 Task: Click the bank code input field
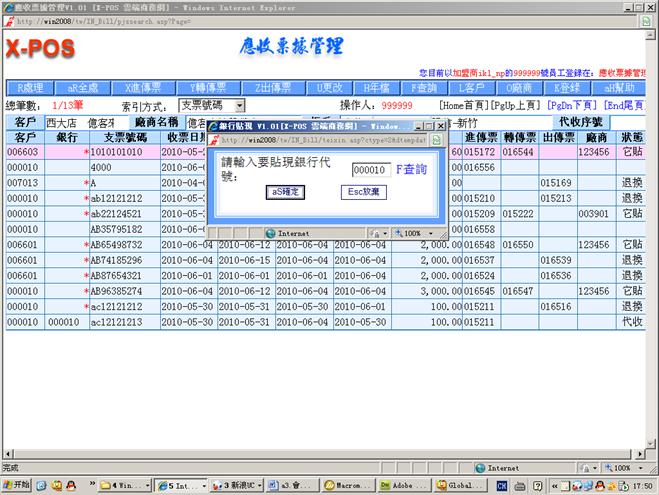(x=370, y=170)
